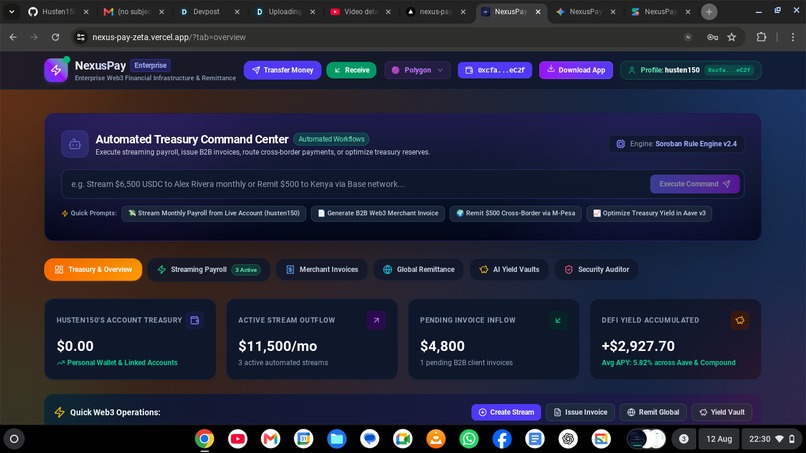Switch to the GitHub Husten15 browser tab
Viewport: 806px width, 453px height.
click(59, 11)
